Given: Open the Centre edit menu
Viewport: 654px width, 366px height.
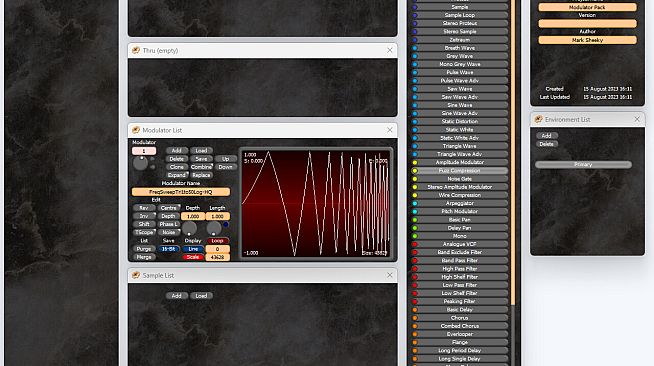Looking at the screenshot, I should (169, 208).
